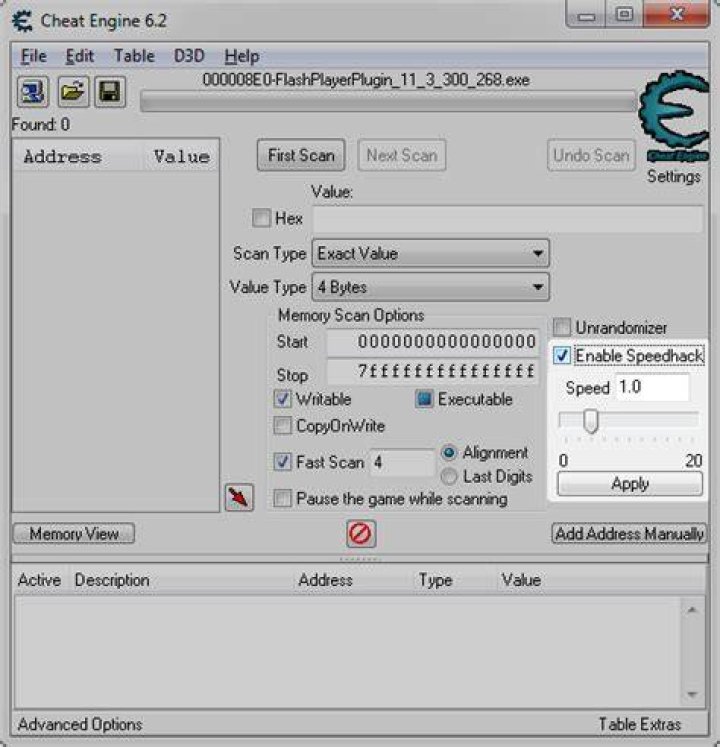The image size is (720, 747).
Task: Click the Fast Scan alignment value field
Action: pyautogui.click(x=402, y=462)
